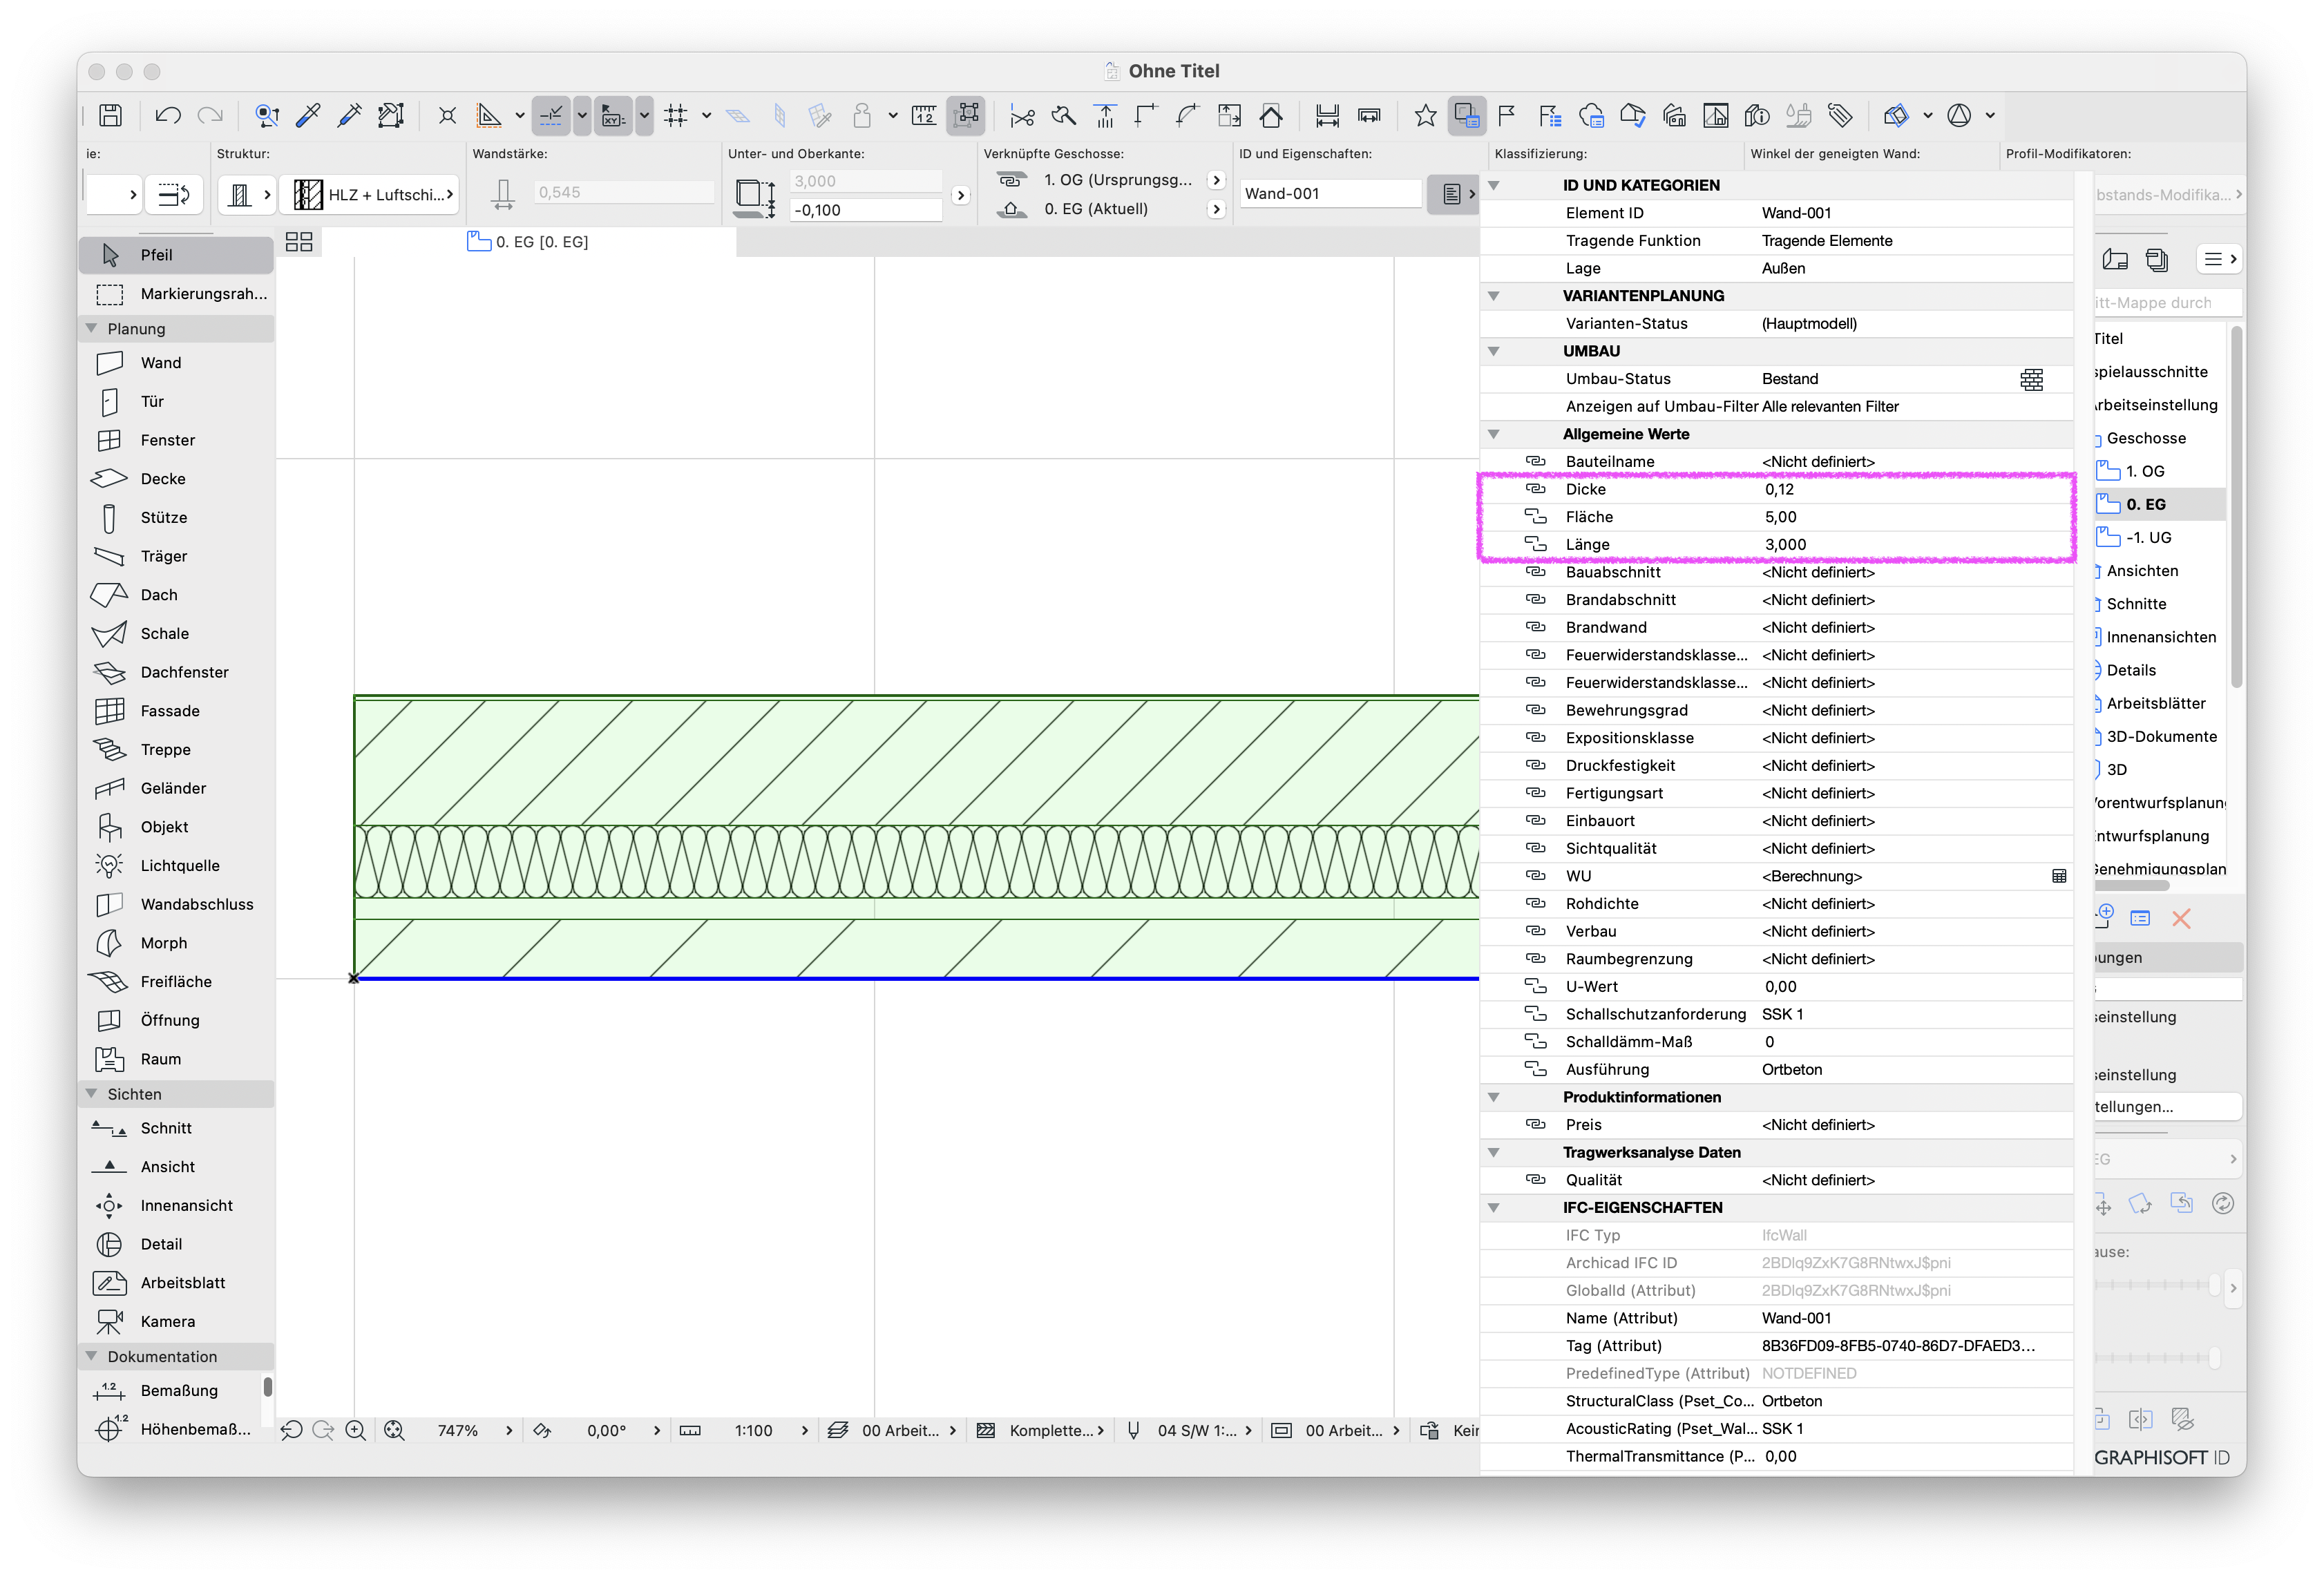Open the 0. EG [0. EG] view tab
The width and height of the screenshot is (2324, 1579).
click(528, 242)
